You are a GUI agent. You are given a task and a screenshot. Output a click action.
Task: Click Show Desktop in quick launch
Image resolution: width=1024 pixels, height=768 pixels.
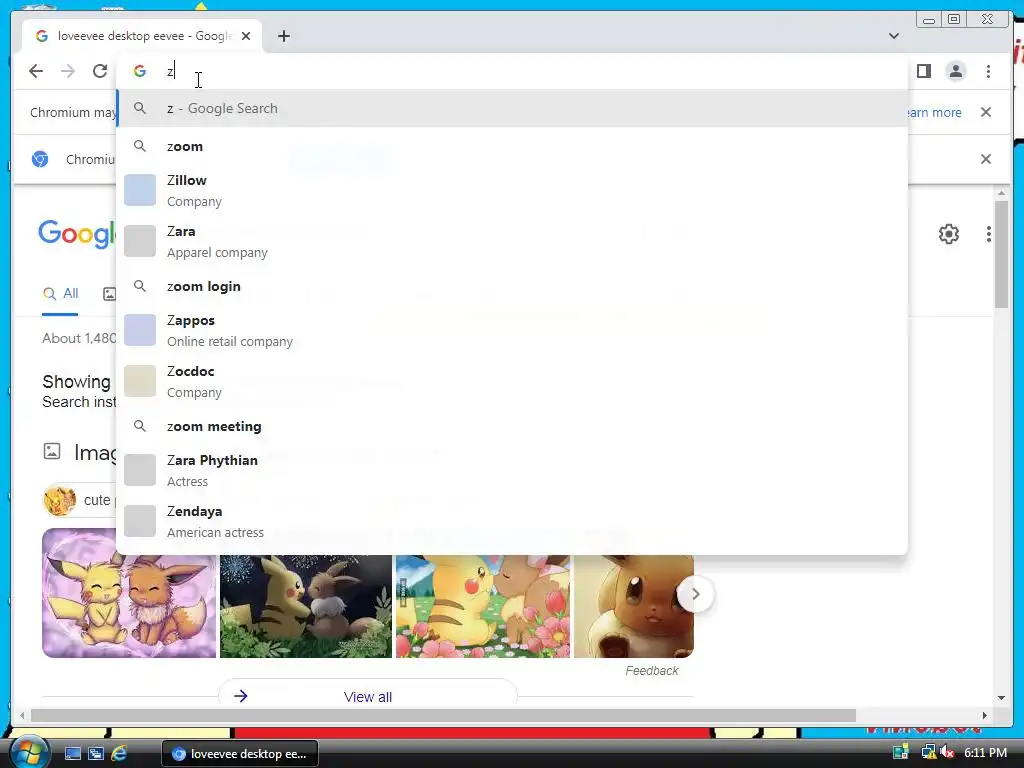tap(72, 754)
